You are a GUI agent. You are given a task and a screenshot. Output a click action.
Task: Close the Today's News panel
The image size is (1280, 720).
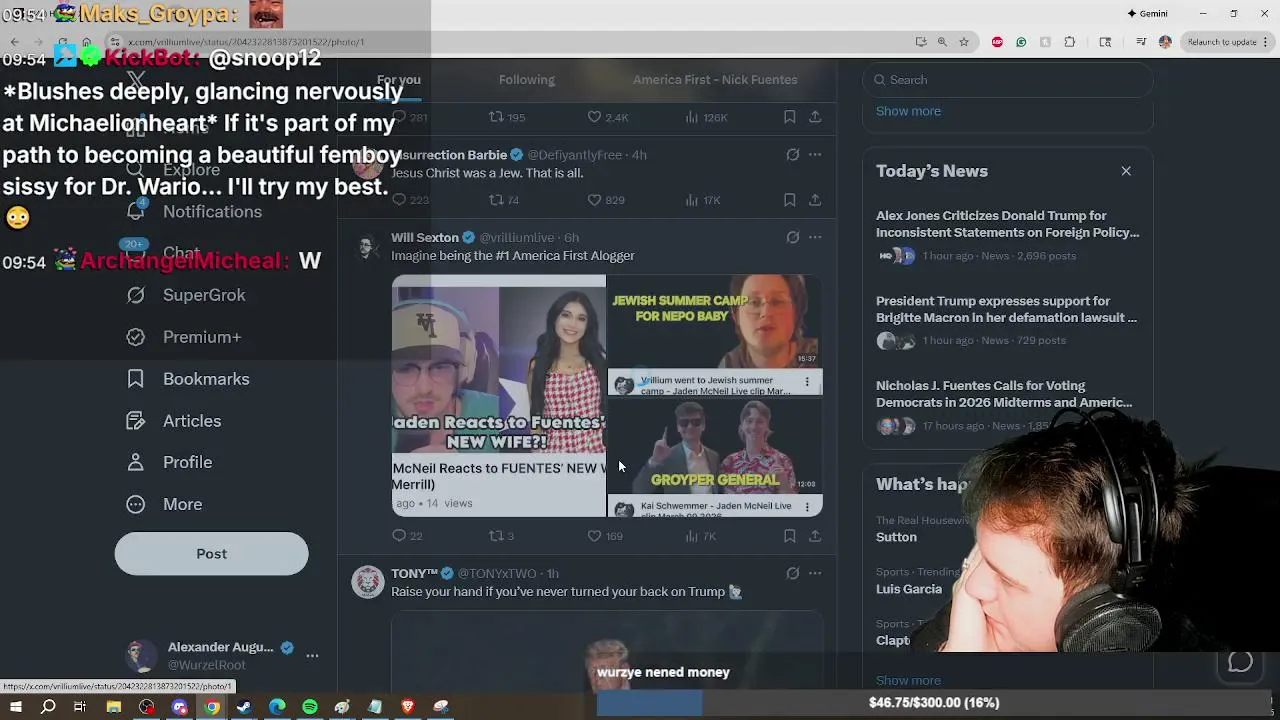point(1126,171)
